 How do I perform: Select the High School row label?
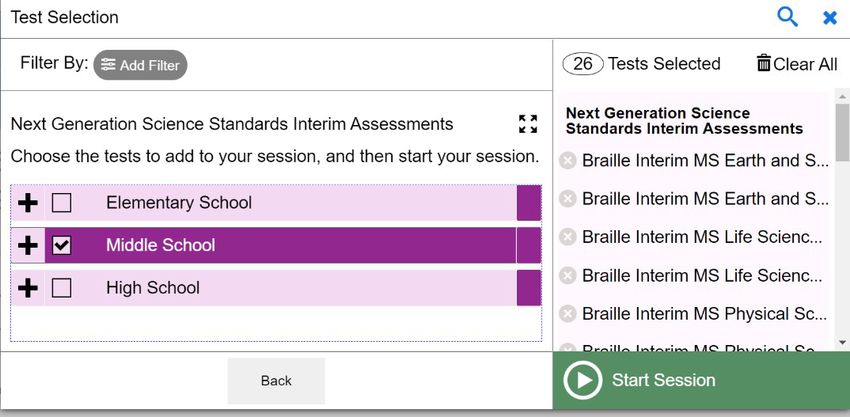pyautogui.click(x=153, y=287)
